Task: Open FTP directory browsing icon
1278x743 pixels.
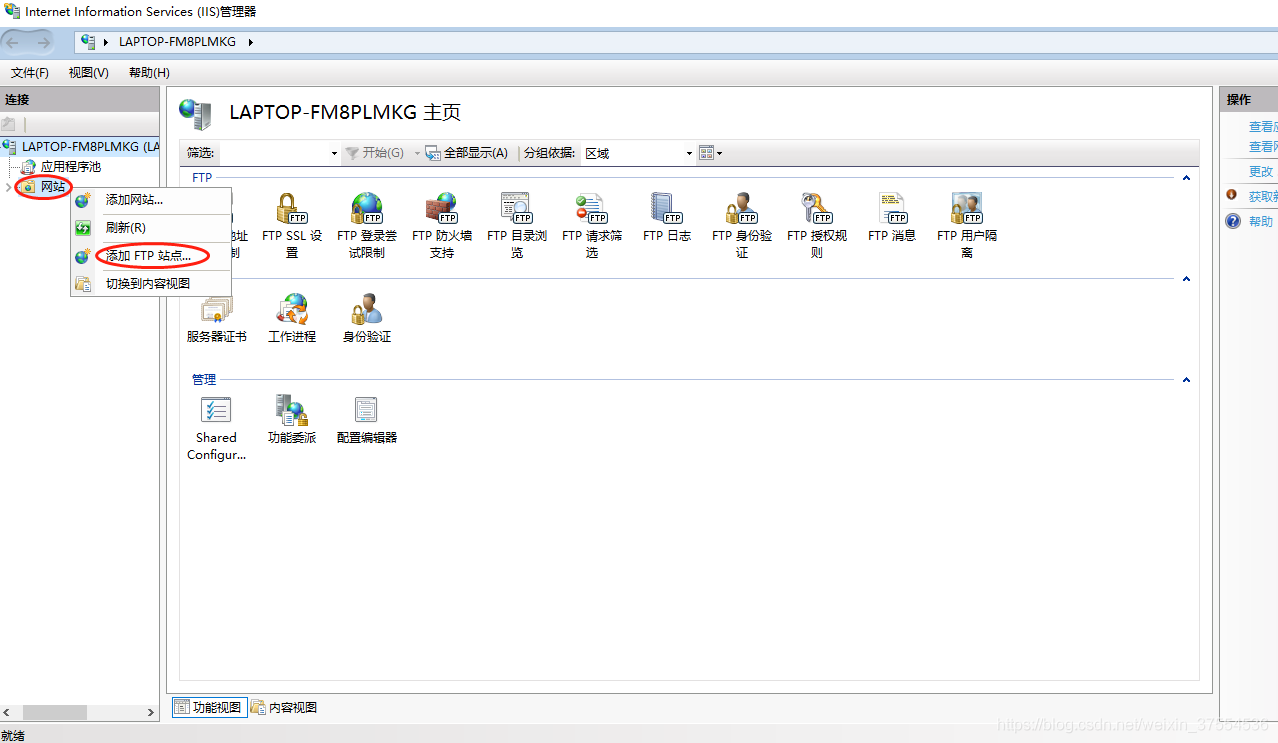Action: coord(517,225)
